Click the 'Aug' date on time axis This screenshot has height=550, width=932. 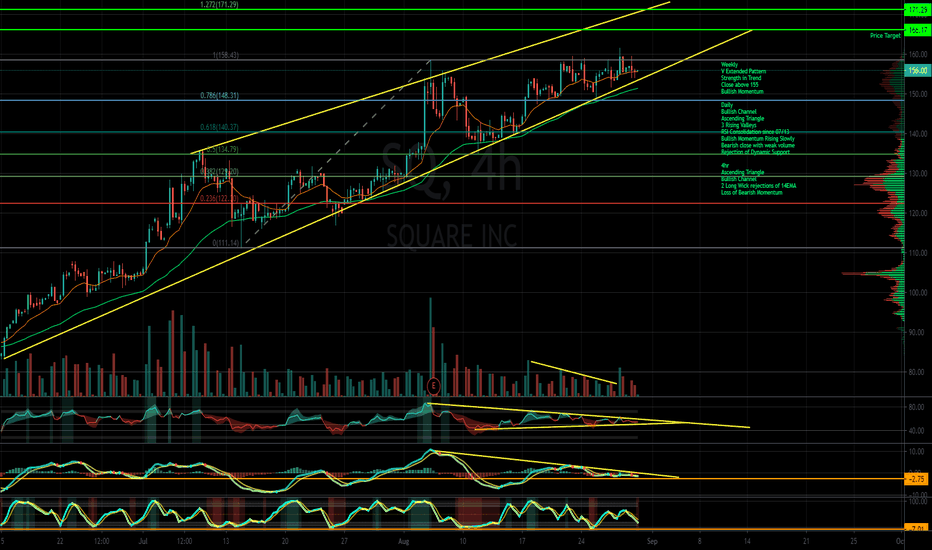pos(404,542)
